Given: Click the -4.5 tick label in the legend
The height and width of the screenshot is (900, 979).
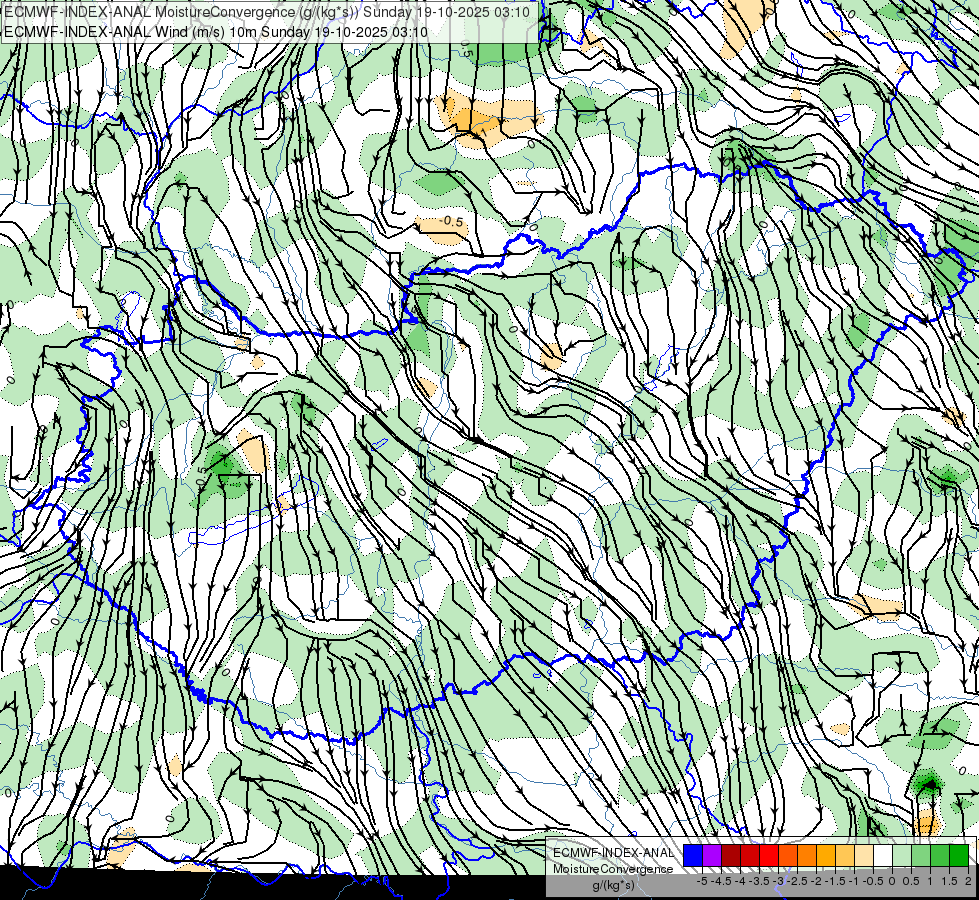Looking at the screenshot, I should point(721,881).
